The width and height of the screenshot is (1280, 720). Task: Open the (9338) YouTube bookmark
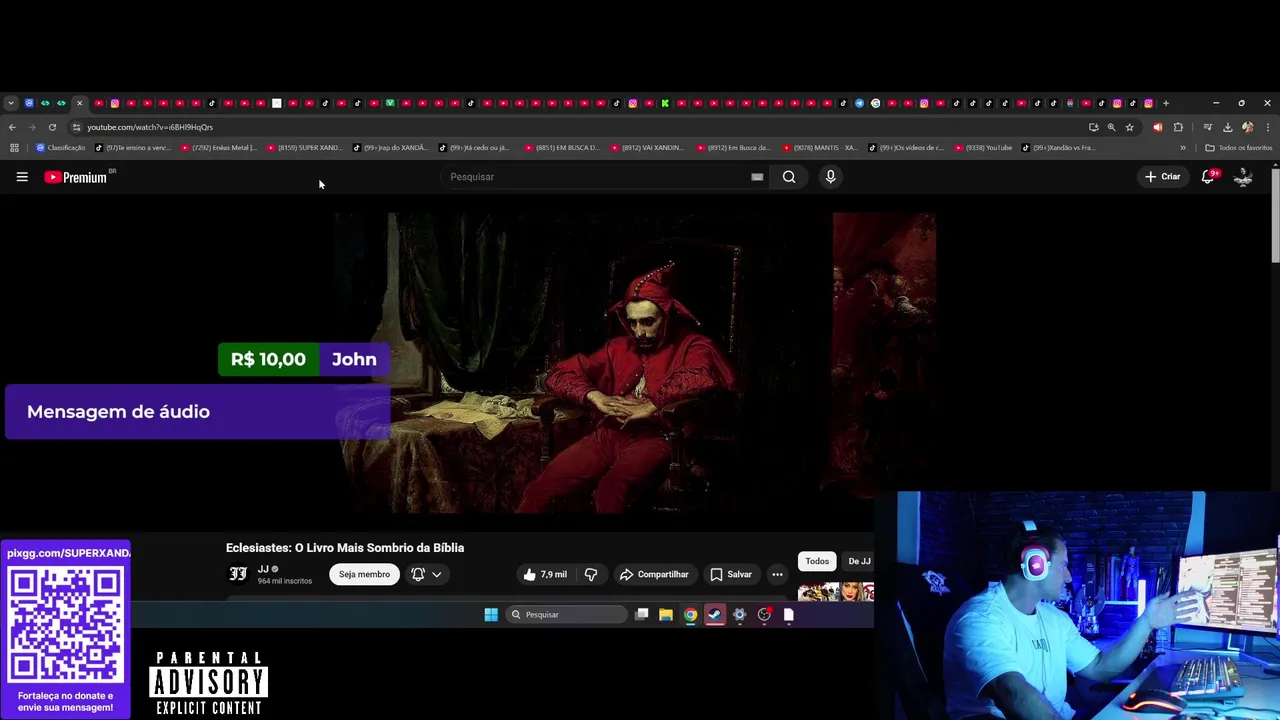983,148
